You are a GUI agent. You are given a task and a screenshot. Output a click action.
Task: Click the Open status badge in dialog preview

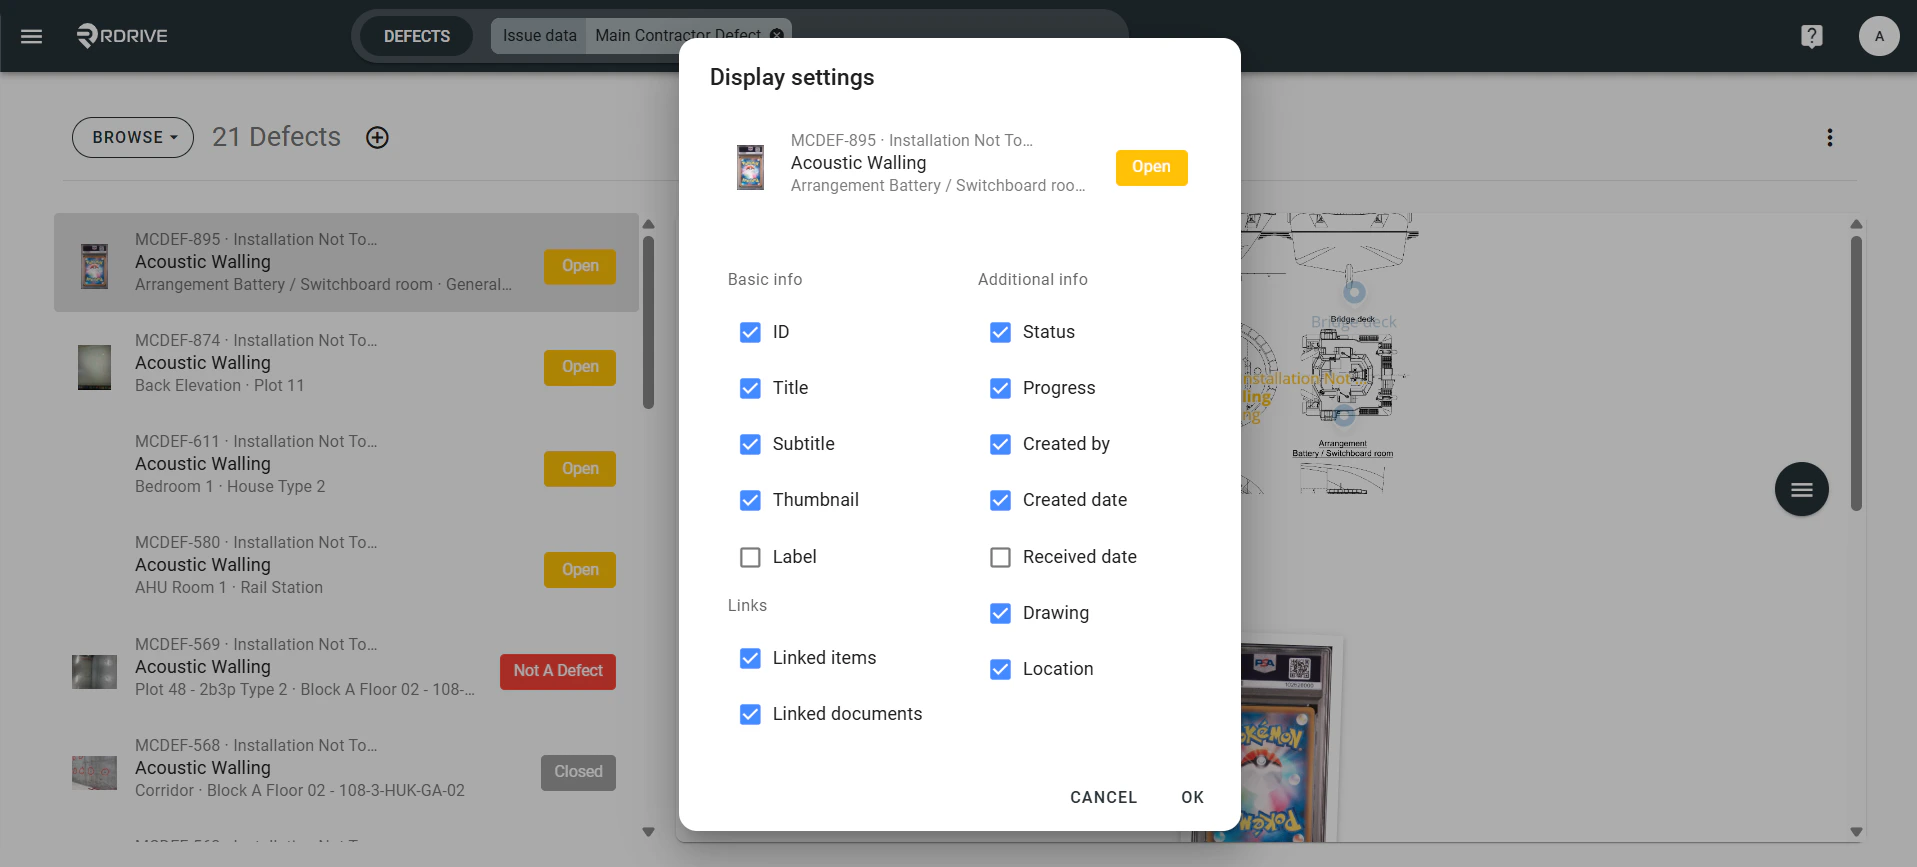pyautogui.click(x=1151, y=167)
